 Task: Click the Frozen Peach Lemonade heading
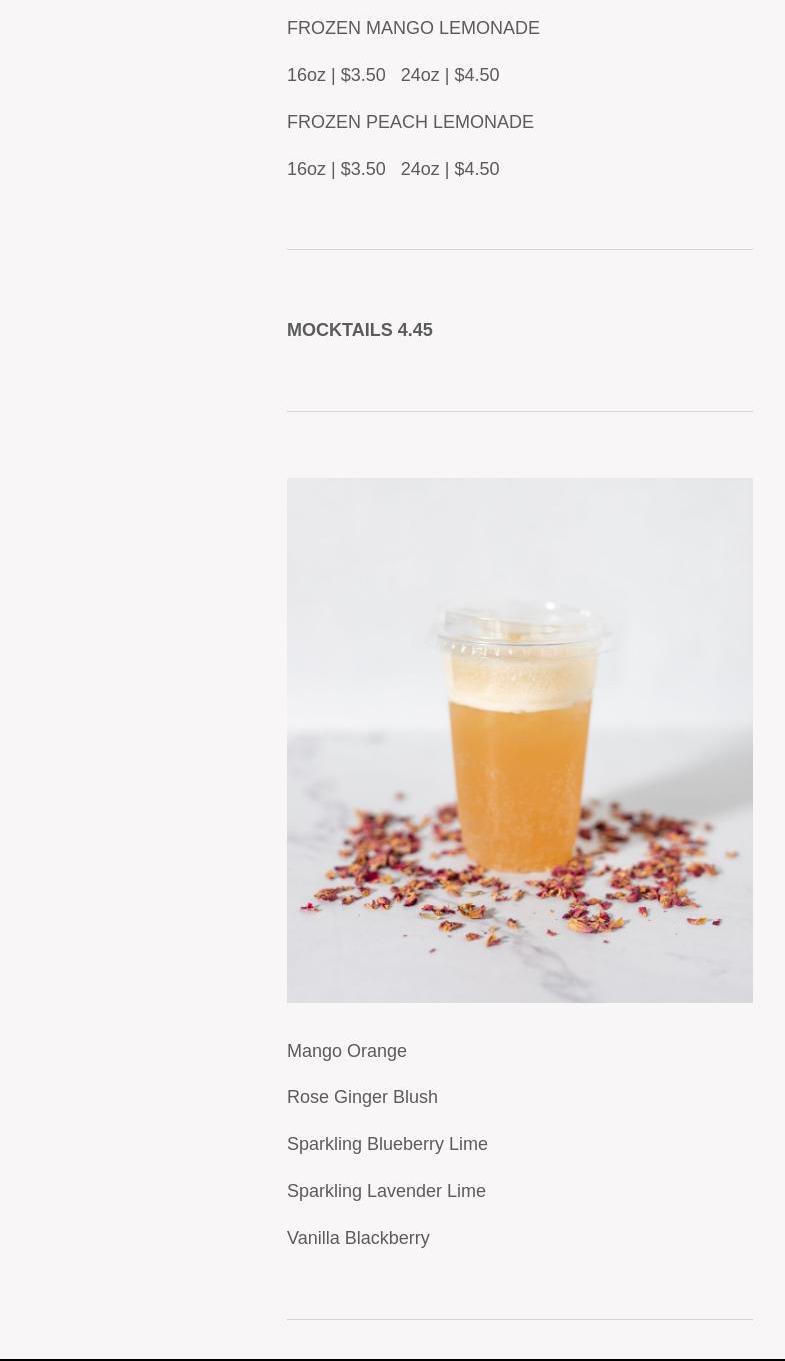(x=410, y=122)
